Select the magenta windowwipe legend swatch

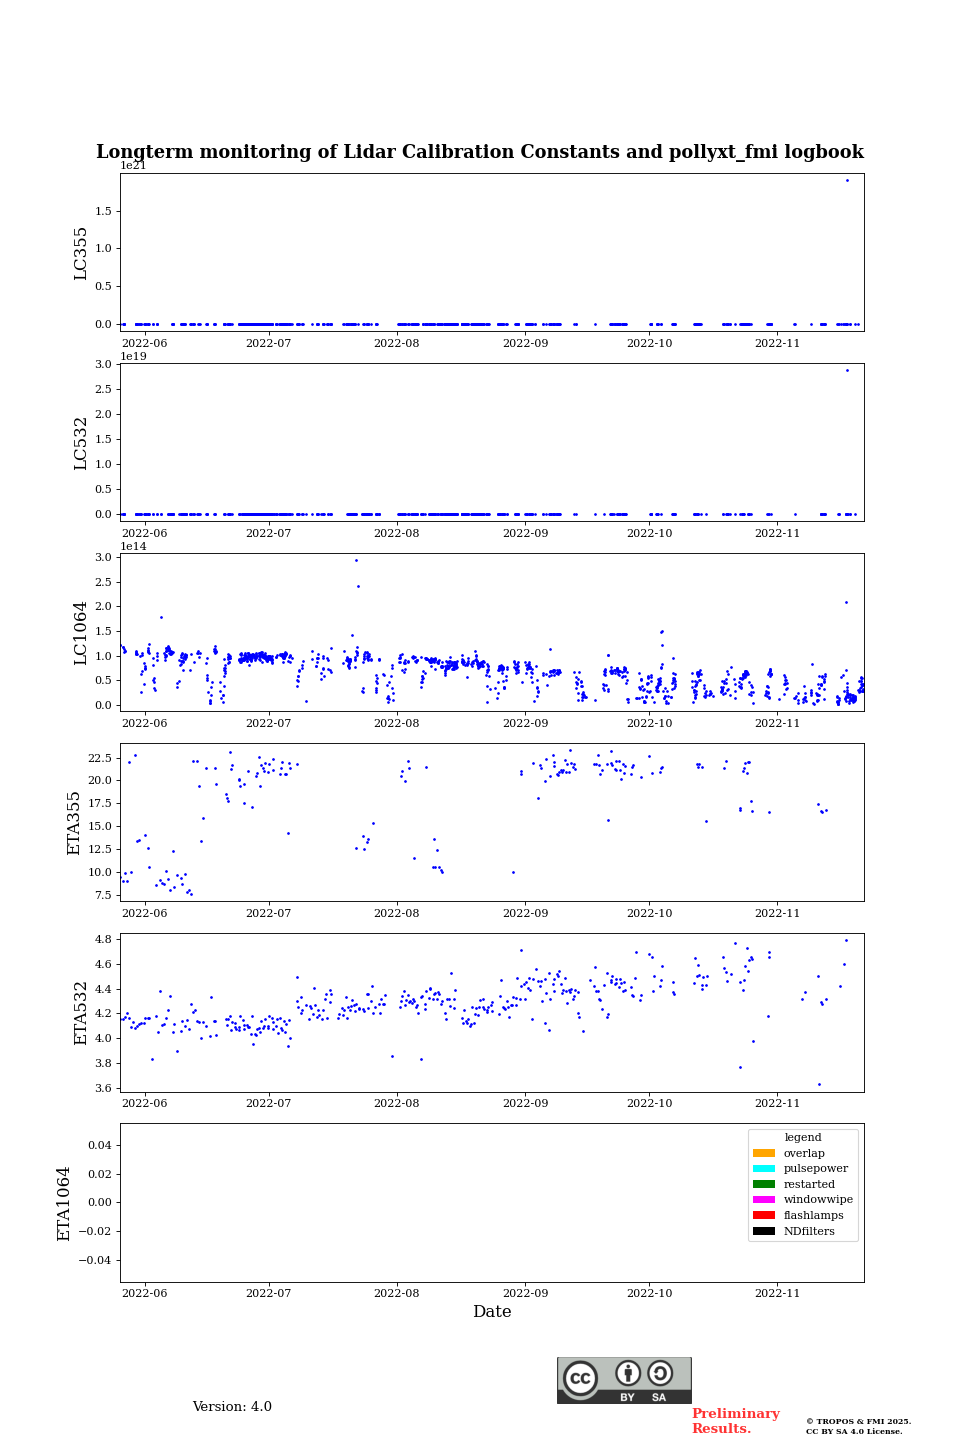(x=763, y=1200)
